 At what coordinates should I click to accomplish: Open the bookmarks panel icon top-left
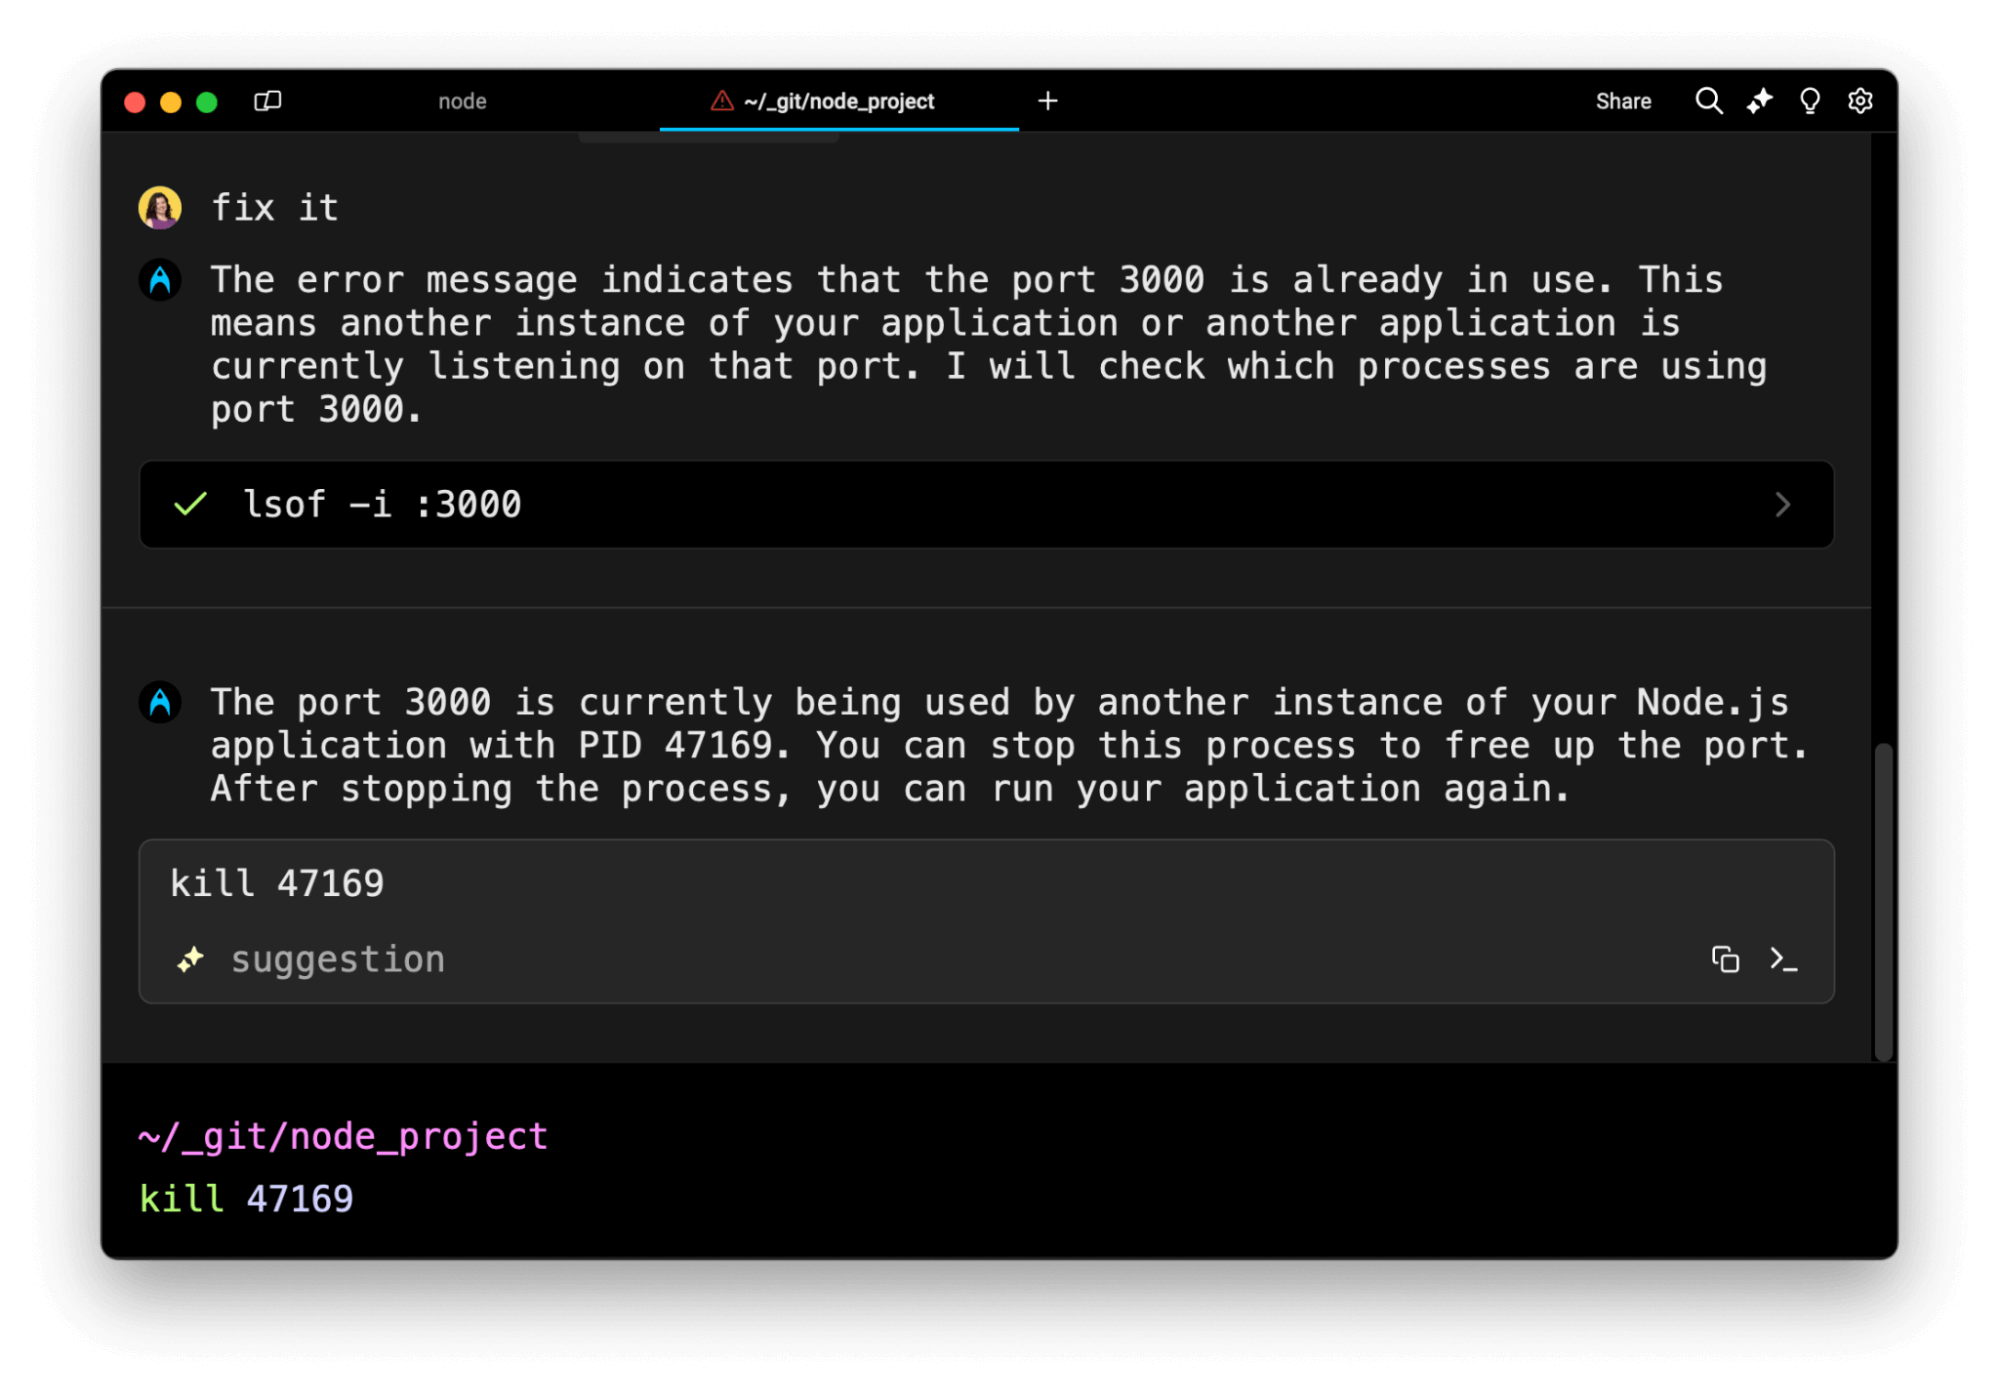click(x=268, y=101)
